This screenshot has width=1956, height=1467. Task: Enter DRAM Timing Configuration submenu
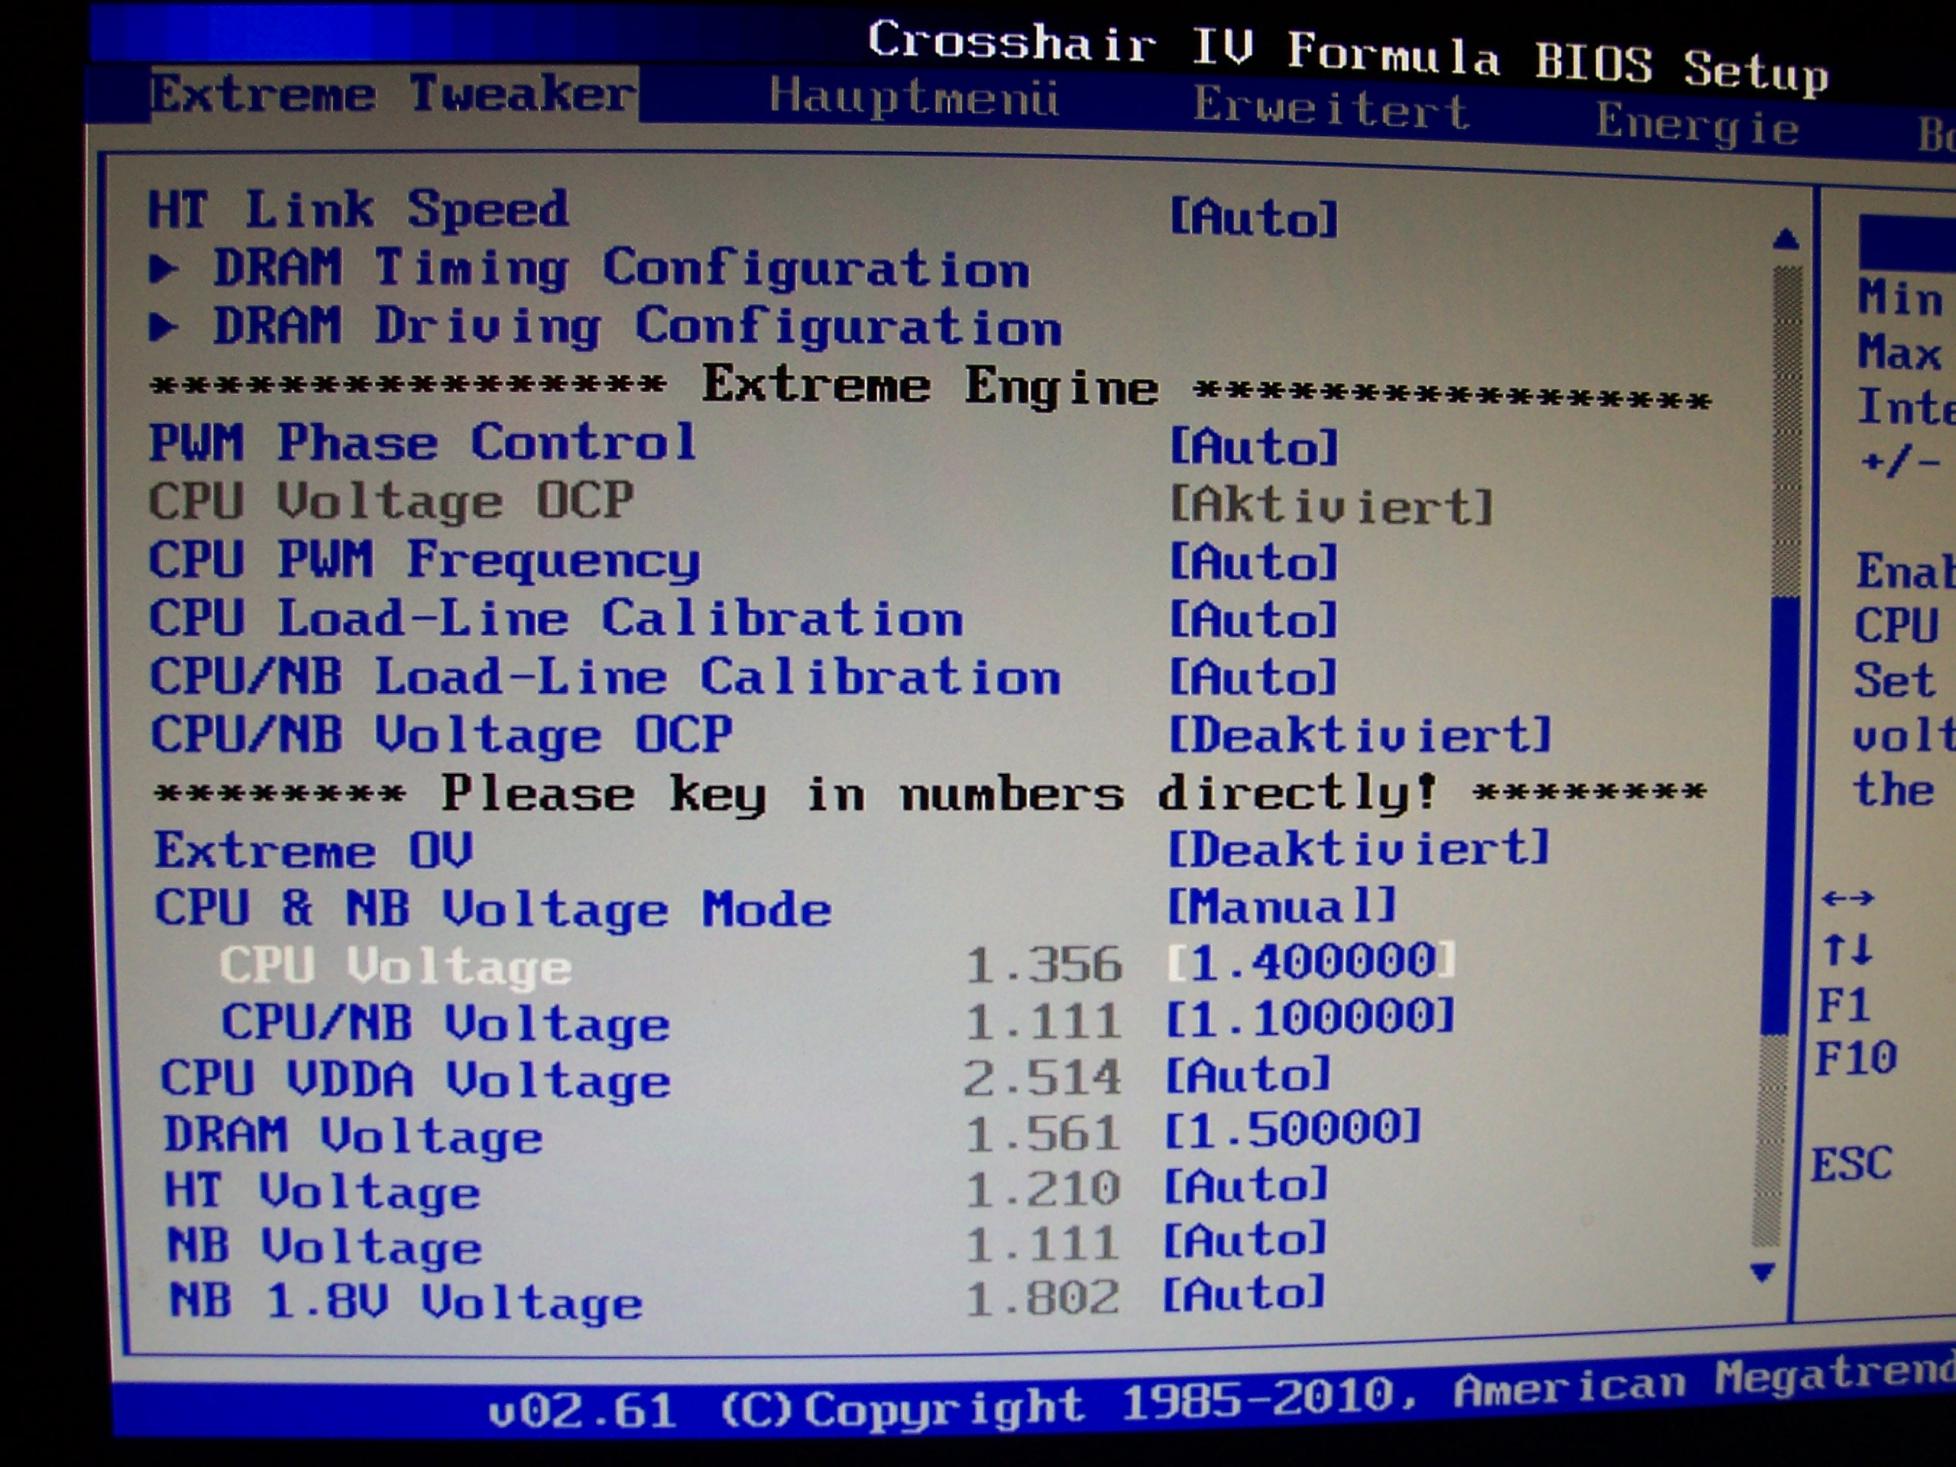point(620,269)
